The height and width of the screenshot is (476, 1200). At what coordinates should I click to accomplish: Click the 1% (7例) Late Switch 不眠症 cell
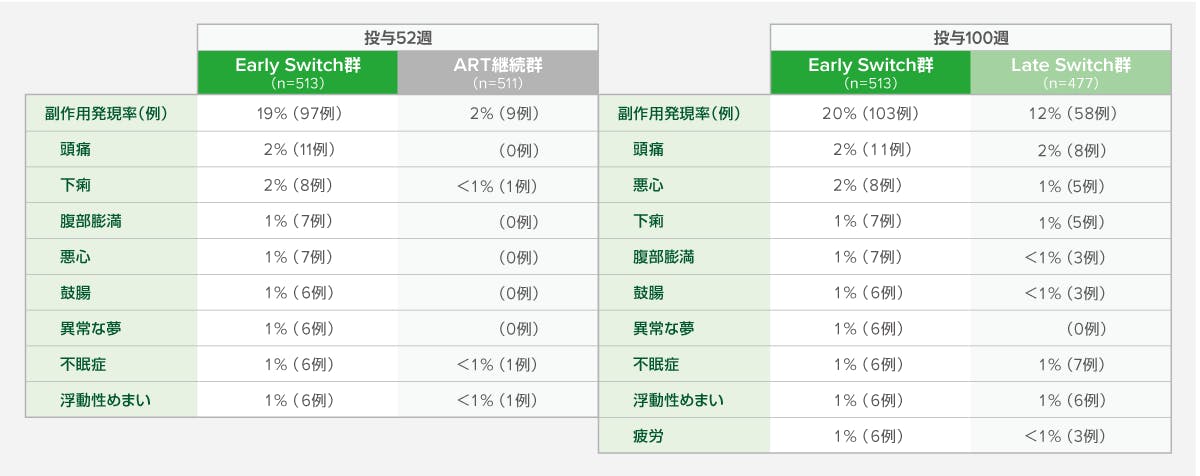[x=1071, y=365]
